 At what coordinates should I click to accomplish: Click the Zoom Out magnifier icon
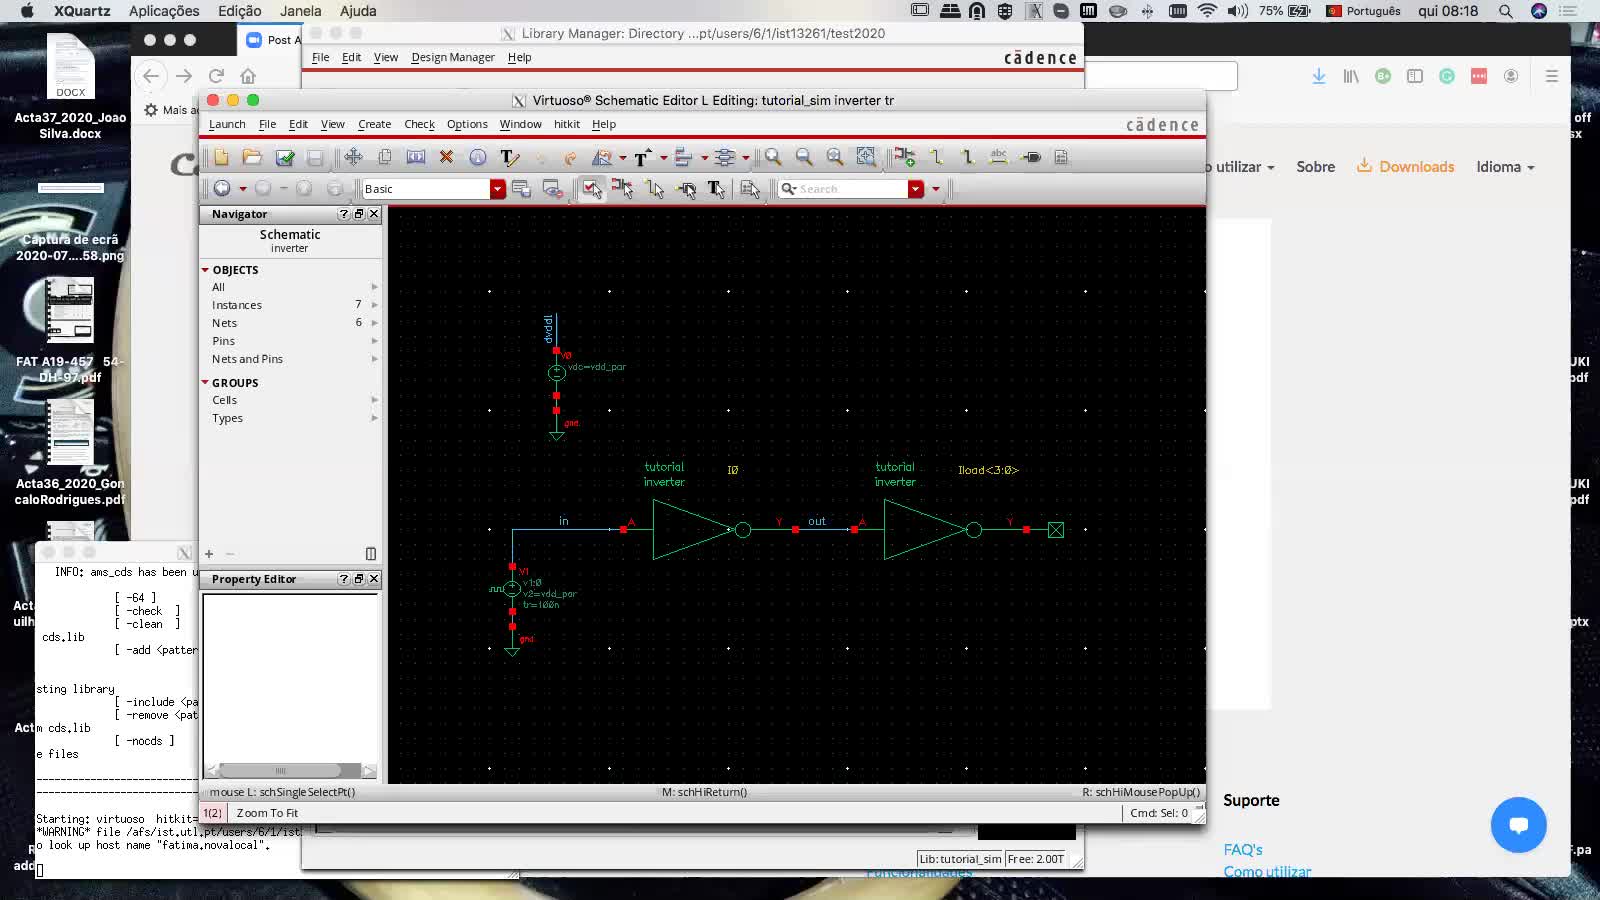pyautogui.click(x=804, y=157)
